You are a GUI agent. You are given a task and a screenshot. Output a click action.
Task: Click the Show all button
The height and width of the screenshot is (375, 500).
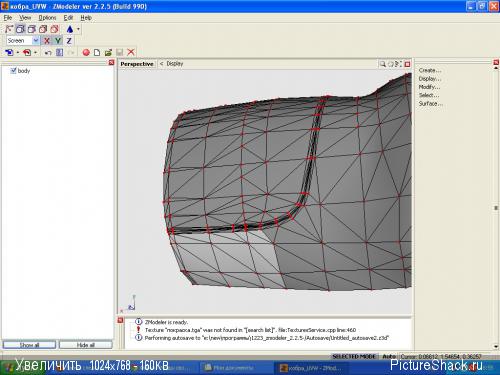[x=29, y=345]
